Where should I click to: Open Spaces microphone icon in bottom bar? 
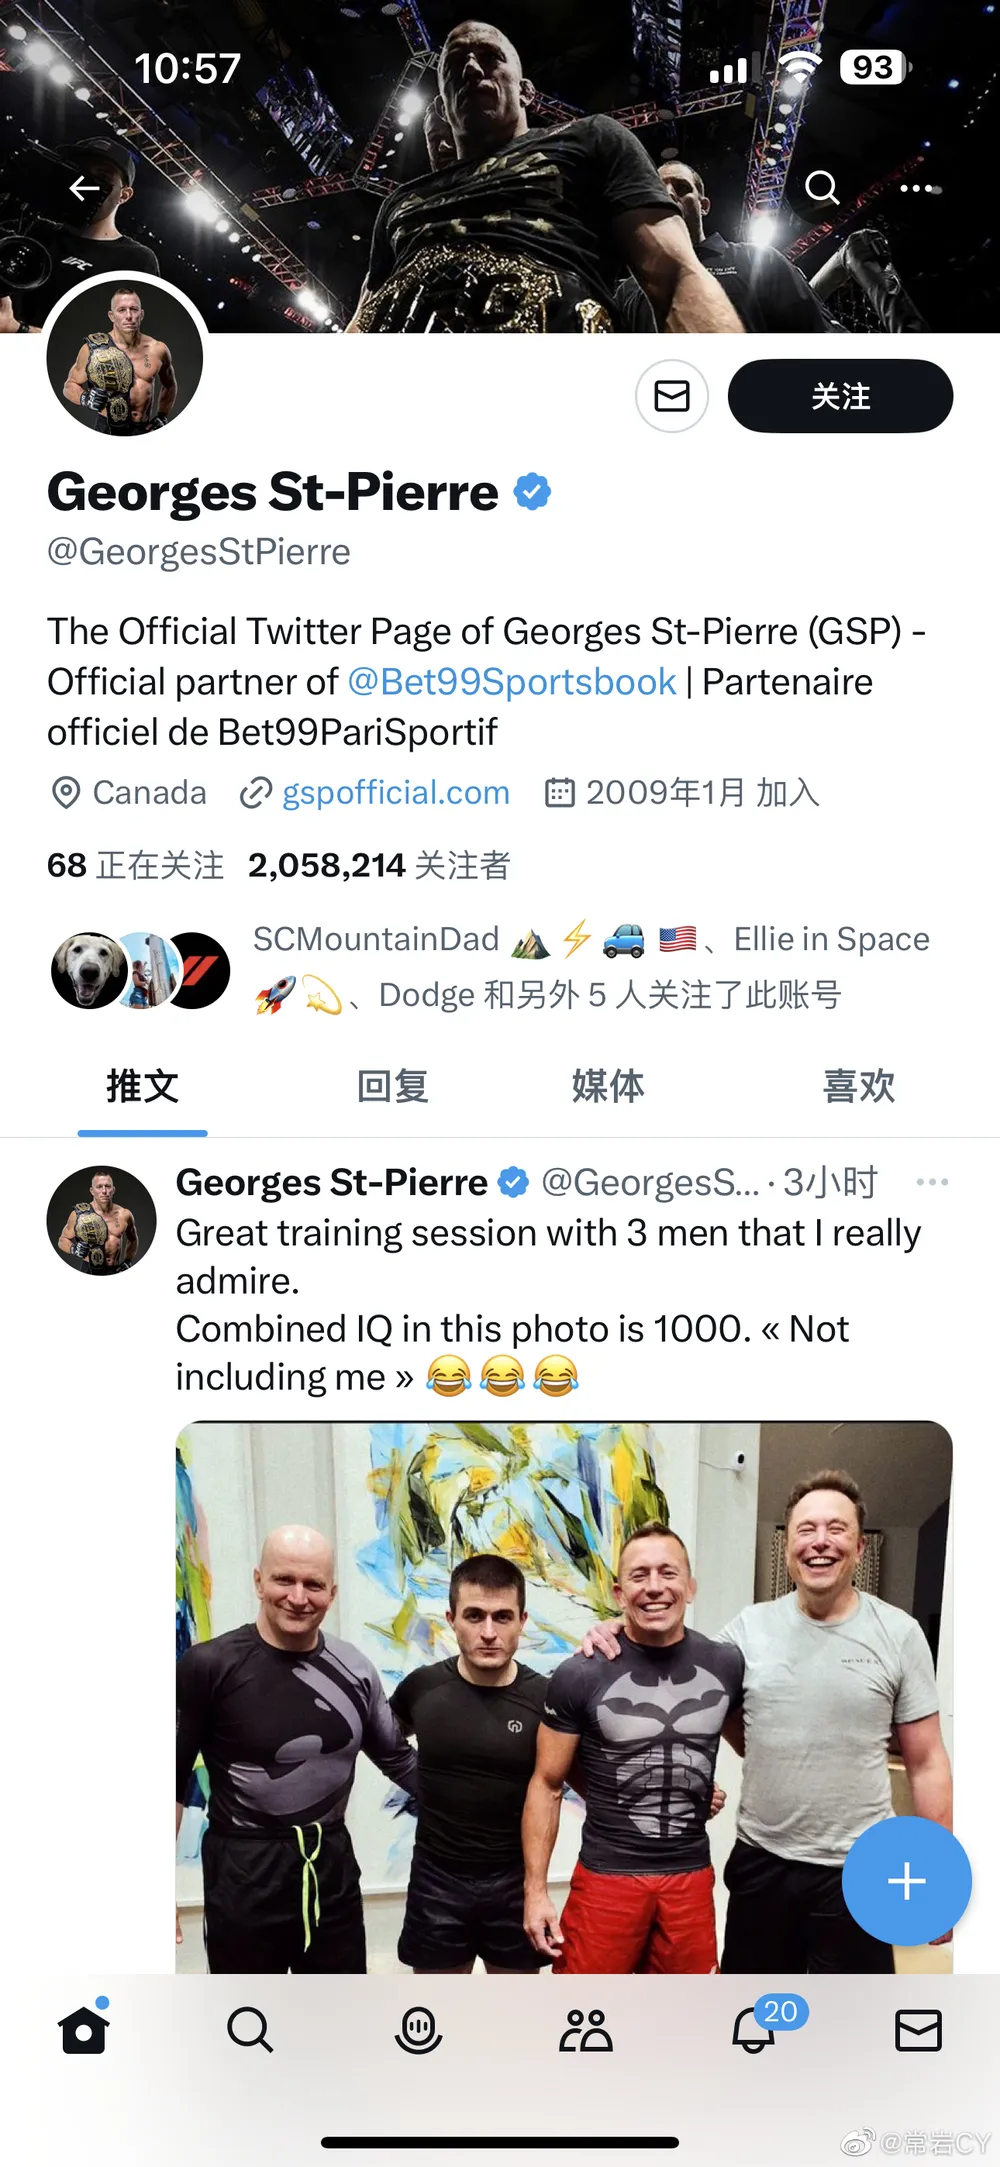(x=418, y=2031)
